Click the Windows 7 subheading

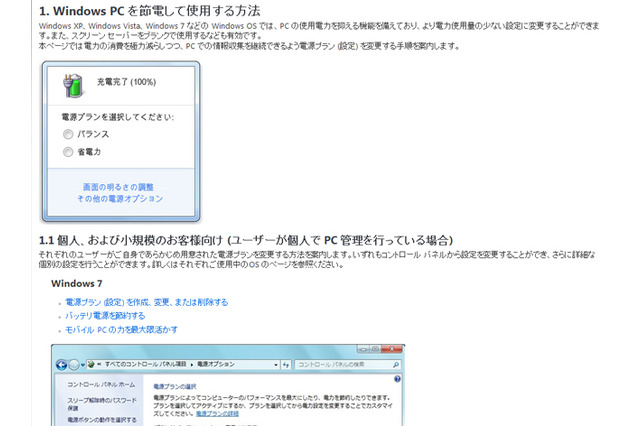coord(77,284)
